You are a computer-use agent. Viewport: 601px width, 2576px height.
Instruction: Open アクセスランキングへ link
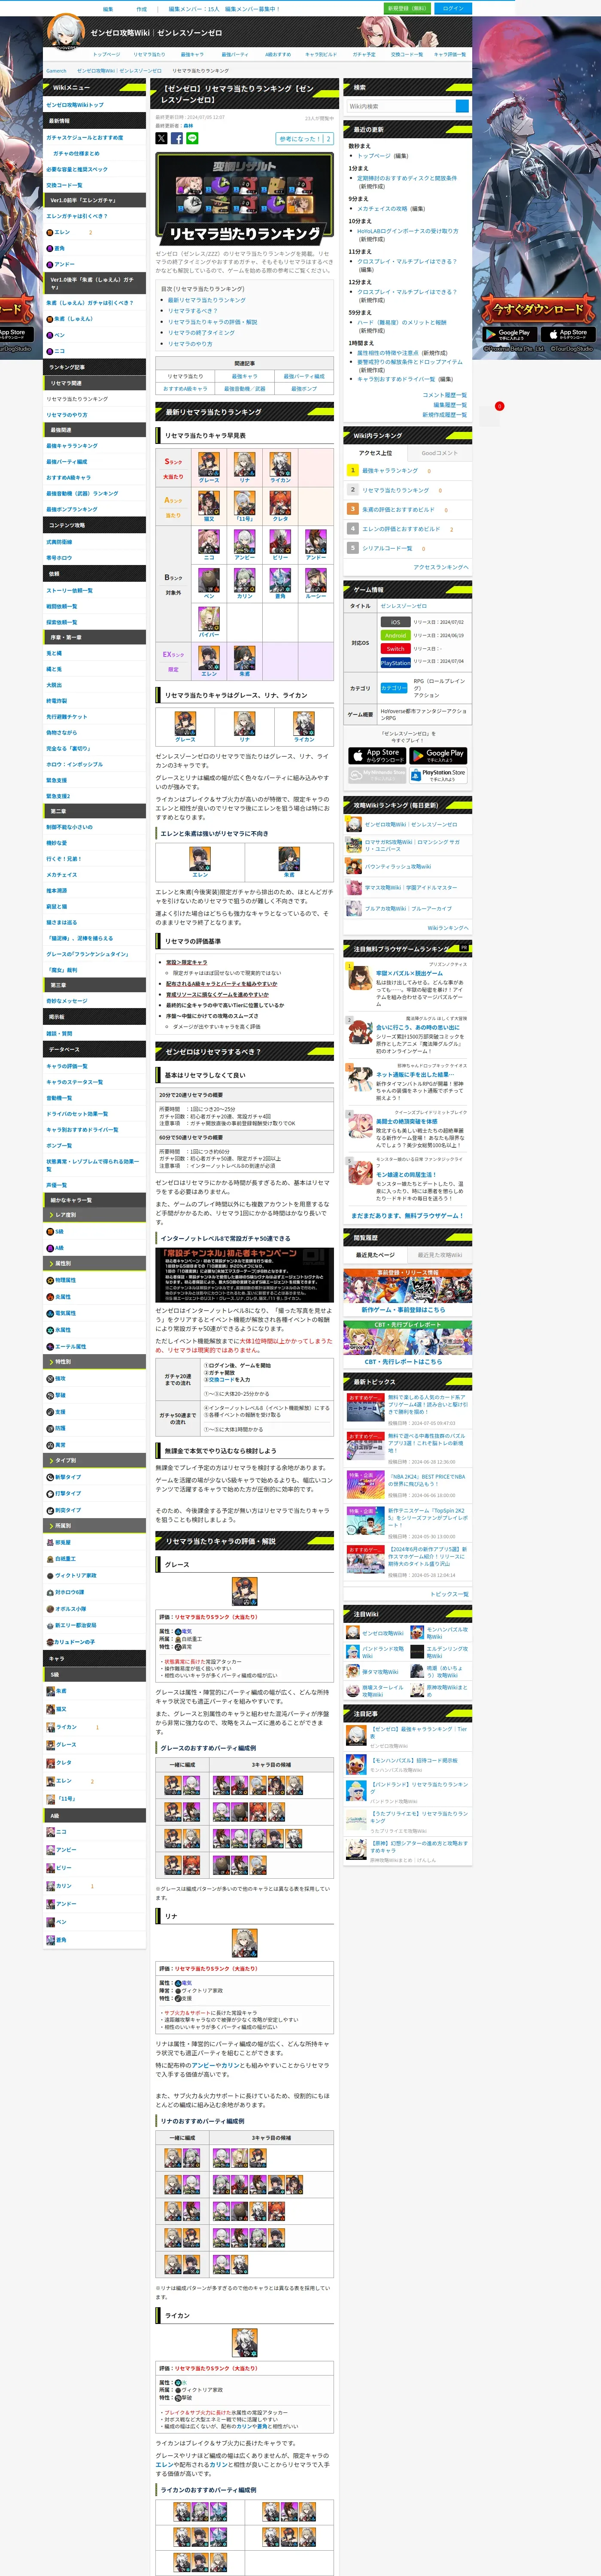click(440, 567)
